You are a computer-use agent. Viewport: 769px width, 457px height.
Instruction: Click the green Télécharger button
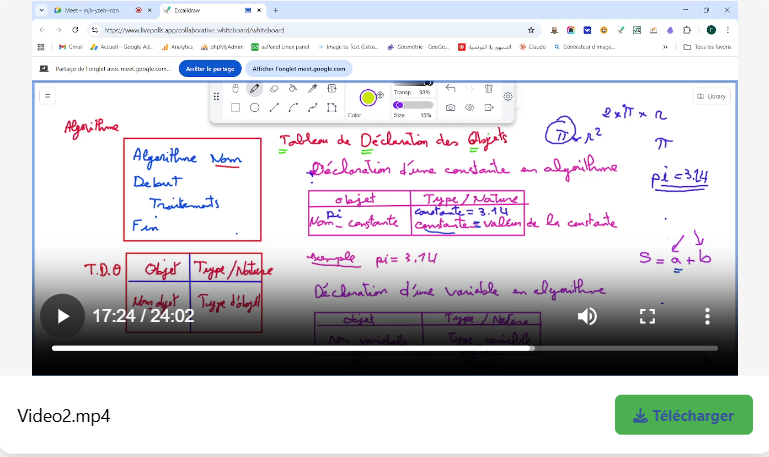(683, 415)
